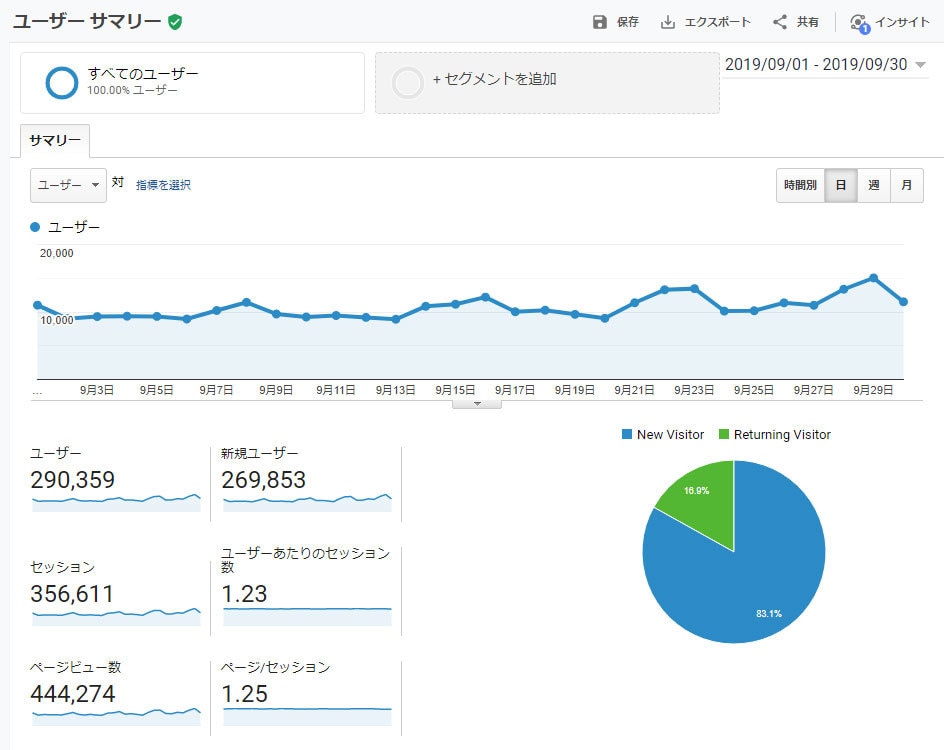This screenshot has width=944, height=750.
Task: Click the 指標を選択 link
Action: coord(163,185)
